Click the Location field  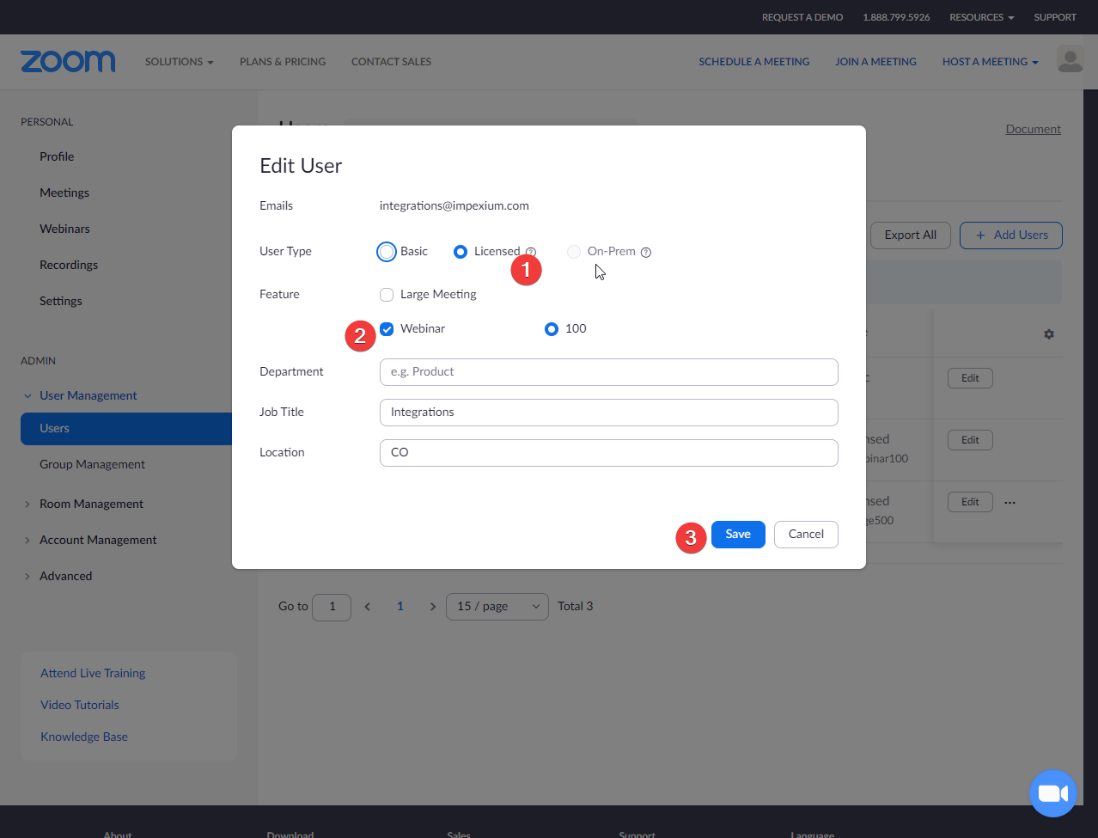click(609, 453)
